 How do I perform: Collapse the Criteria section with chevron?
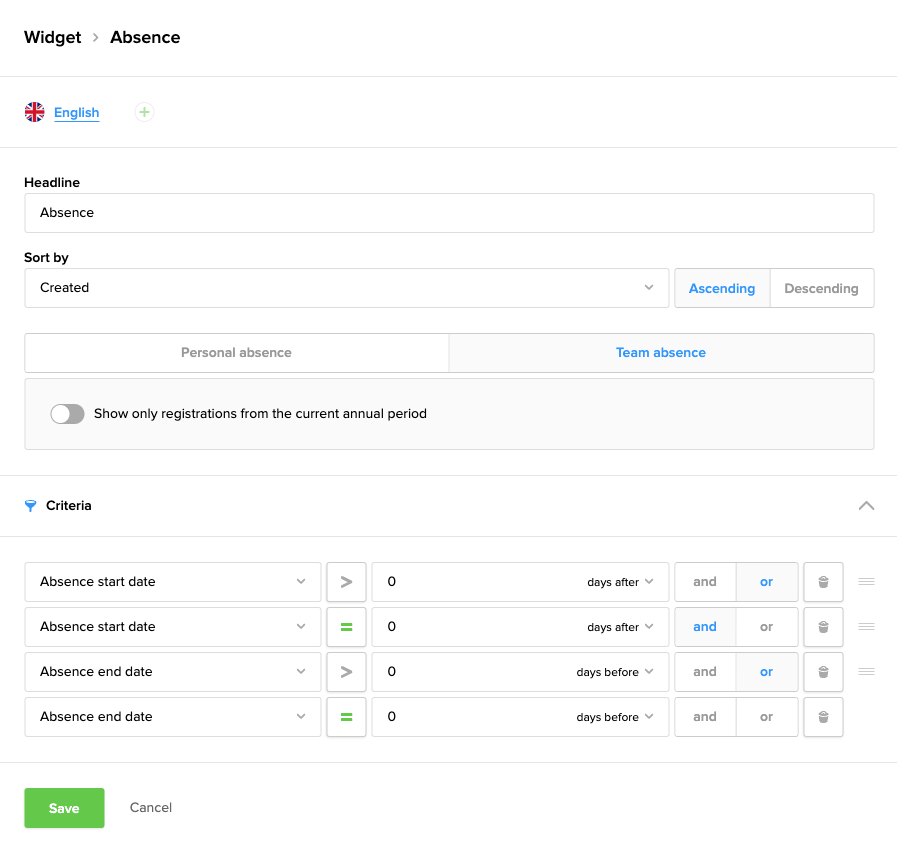click(866, 506)
